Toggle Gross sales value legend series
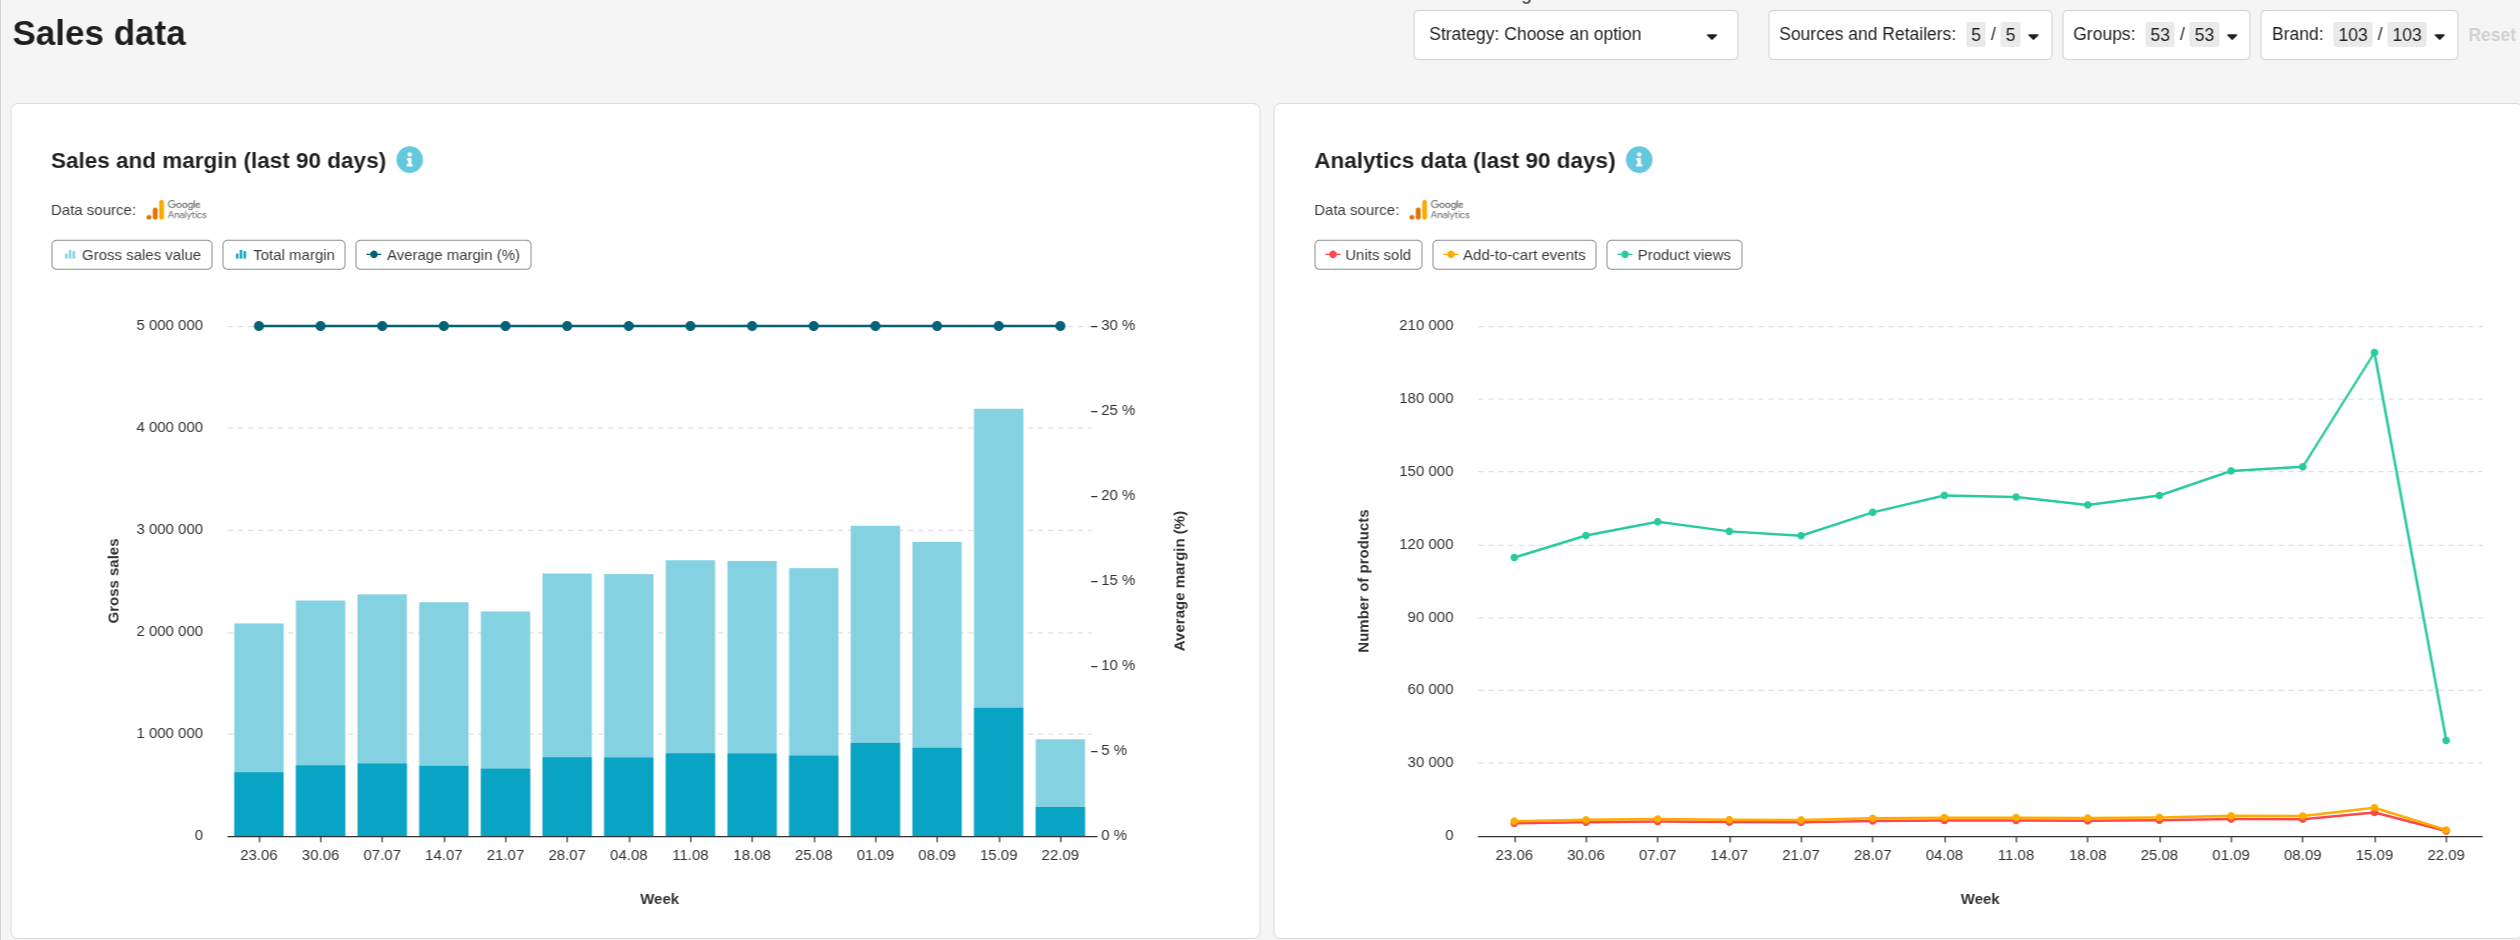 pos(132,255)
